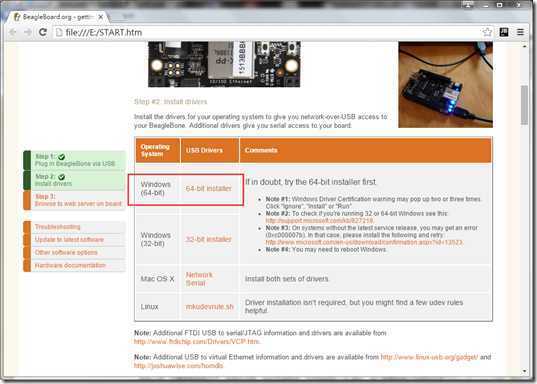Open the Mac OS X Serial driver link

pos(196,283)
